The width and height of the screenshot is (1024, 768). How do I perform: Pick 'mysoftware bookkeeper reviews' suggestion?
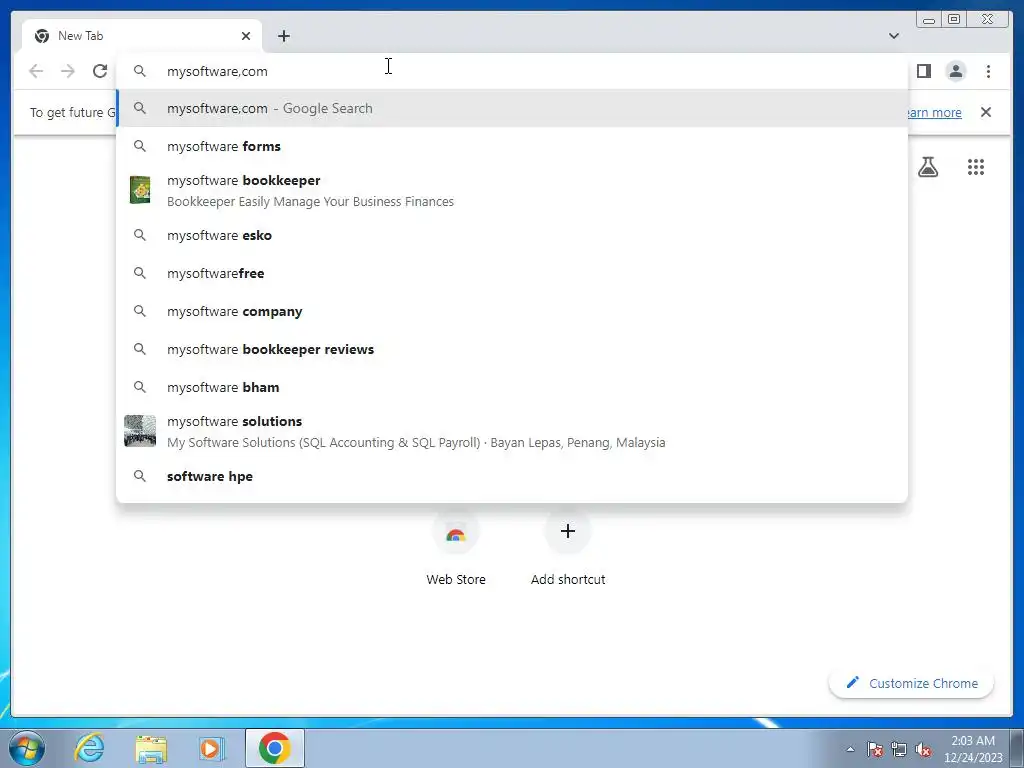click(512, 349)
